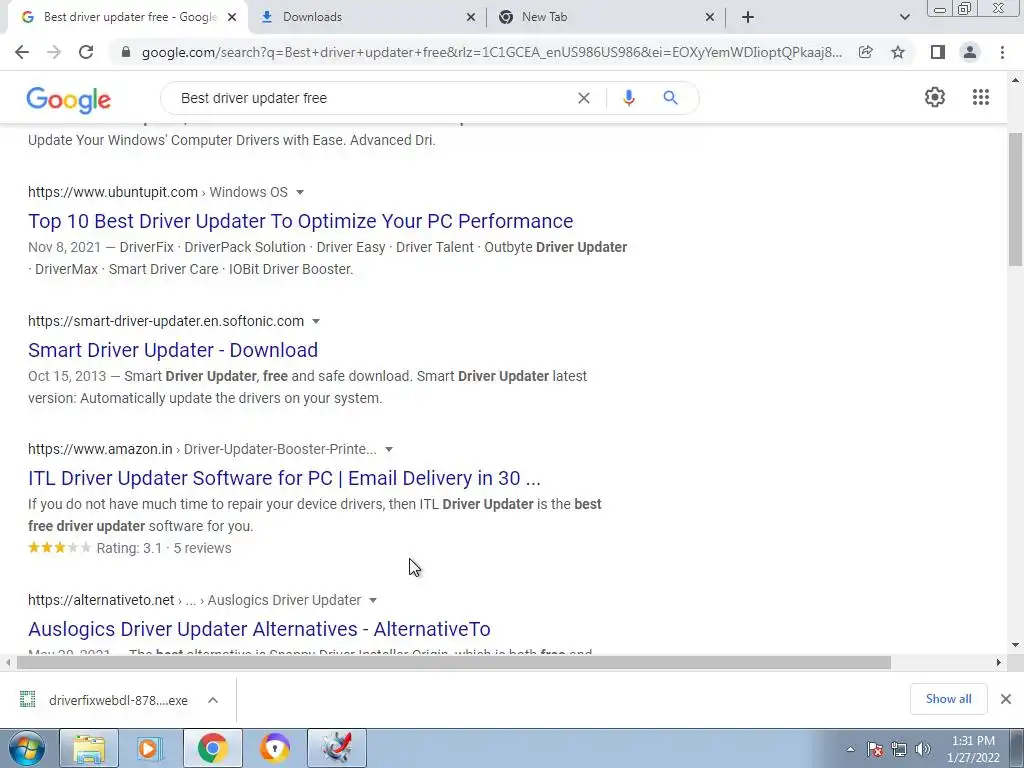This screenshot has height=768, width=1024.
Task: Bookmark this page with the star icon
Action: [x=898, y=52]
